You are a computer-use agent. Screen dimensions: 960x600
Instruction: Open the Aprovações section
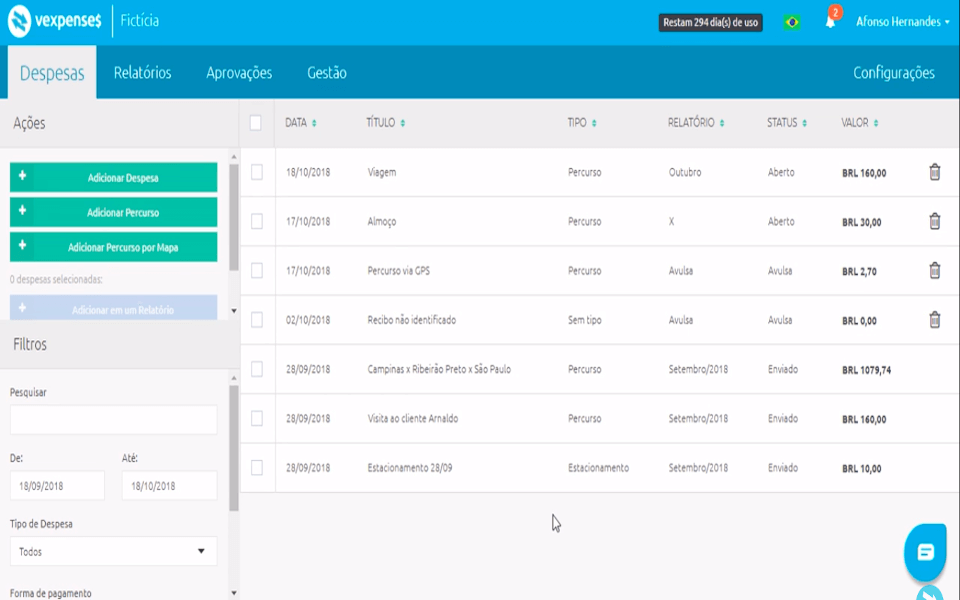pos(238,72)
